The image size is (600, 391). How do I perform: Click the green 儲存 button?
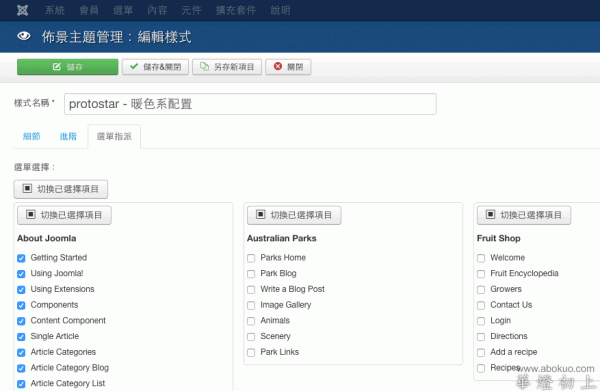coord(67,67)
